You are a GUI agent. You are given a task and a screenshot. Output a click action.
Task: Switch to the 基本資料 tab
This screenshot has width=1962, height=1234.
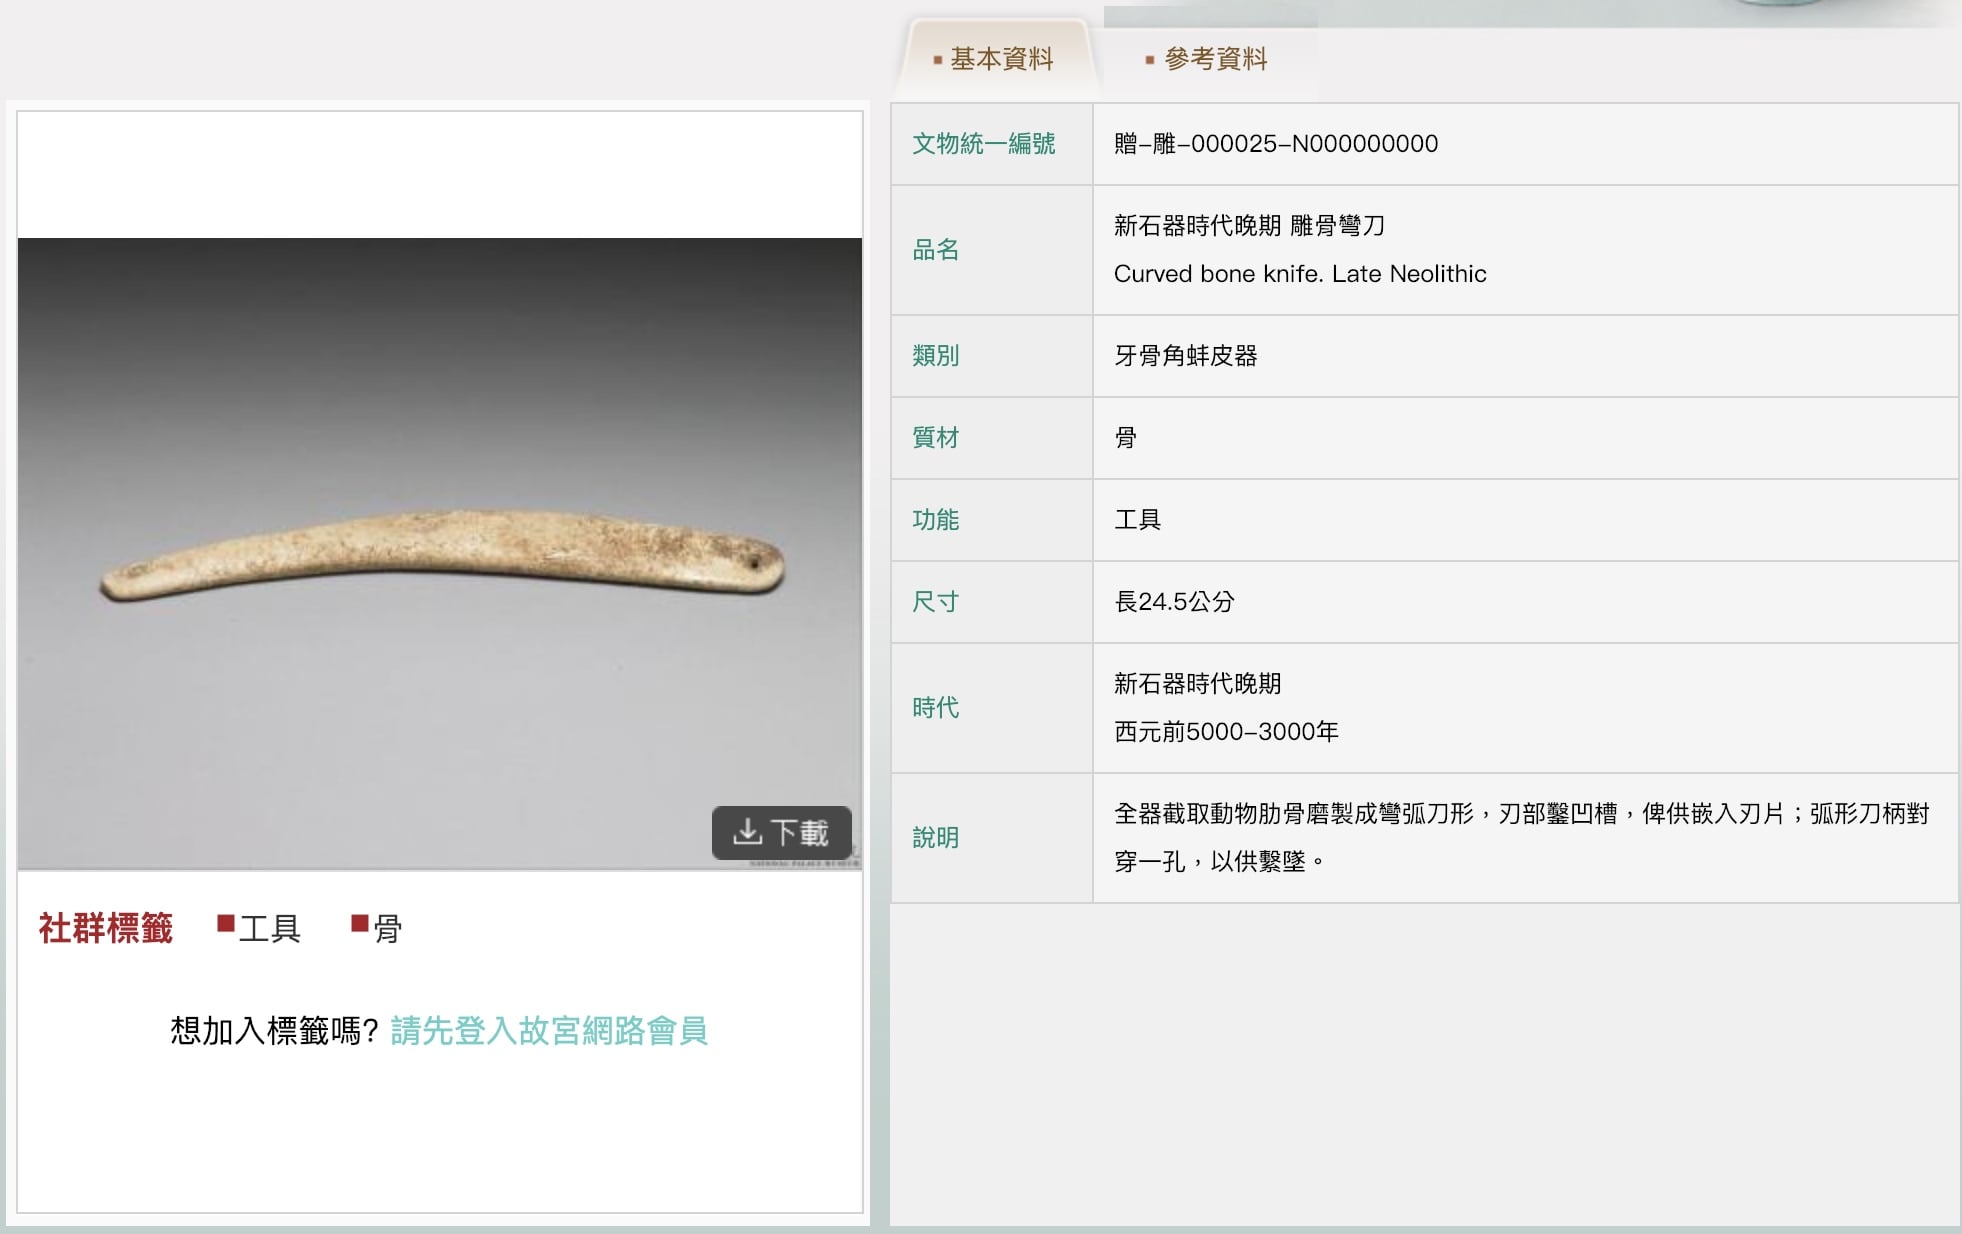pyautogui.click(x=992, y=59)
